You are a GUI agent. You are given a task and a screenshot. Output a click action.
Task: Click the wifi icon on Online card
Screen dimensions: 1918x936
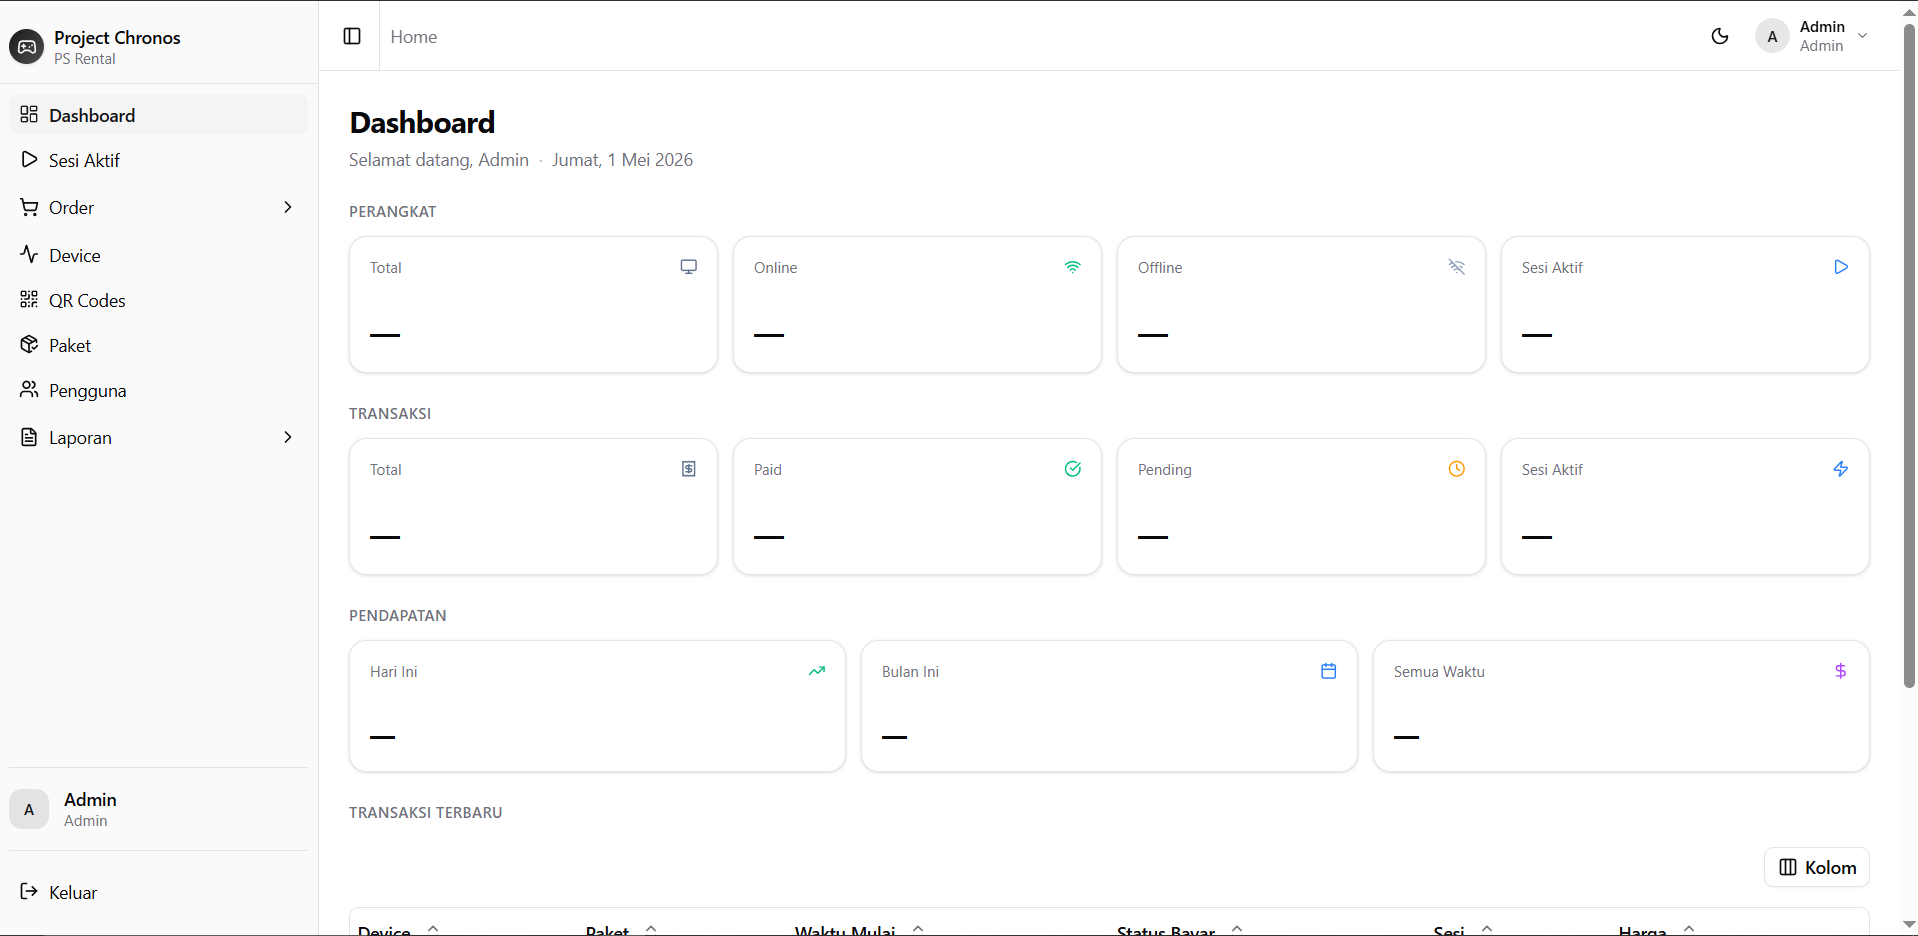(x=1073, y=267)
